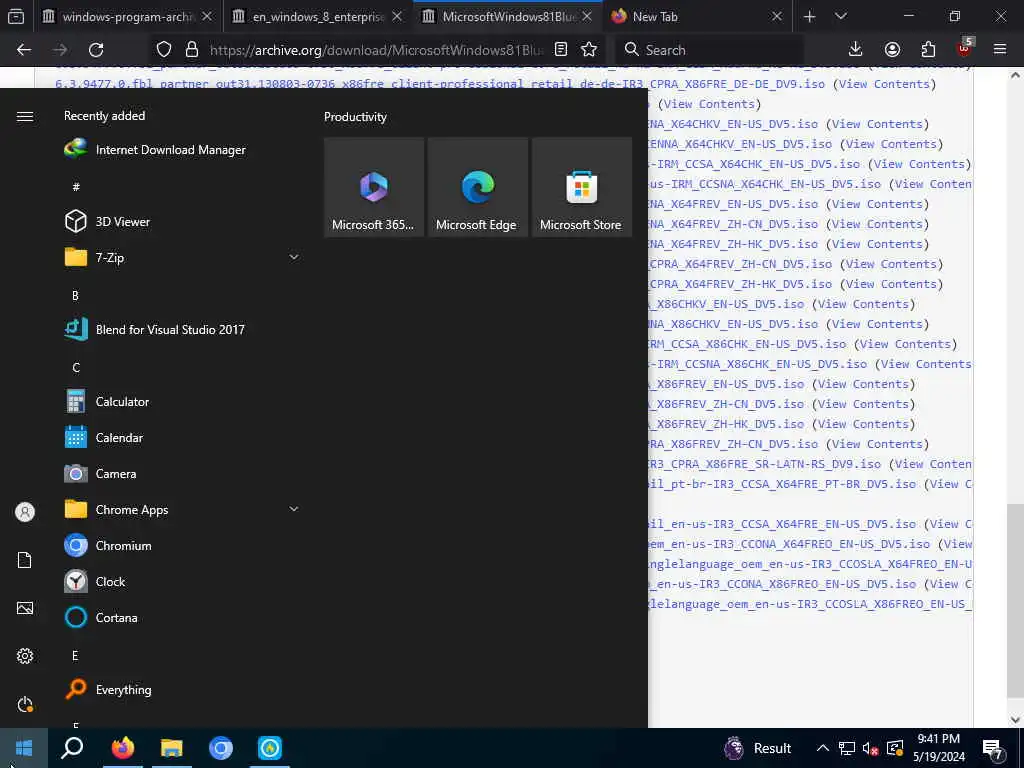The image size is (1024, 768).
Task: Open Firefox downloads panel
Action: click(856, 50)
